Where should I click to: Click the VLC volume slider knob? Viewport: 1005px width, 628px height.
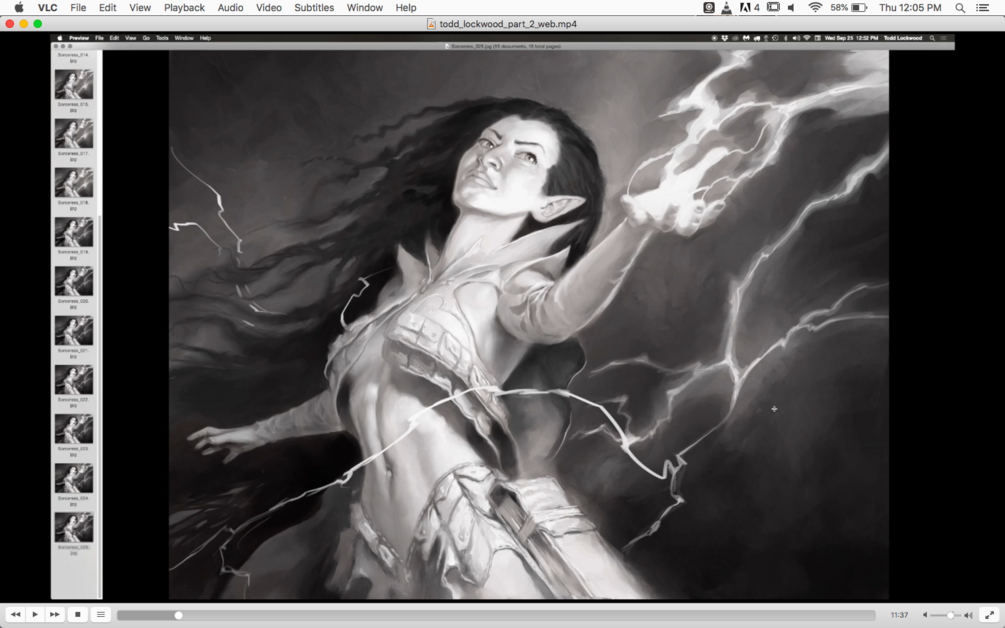[x=951, y=615]
